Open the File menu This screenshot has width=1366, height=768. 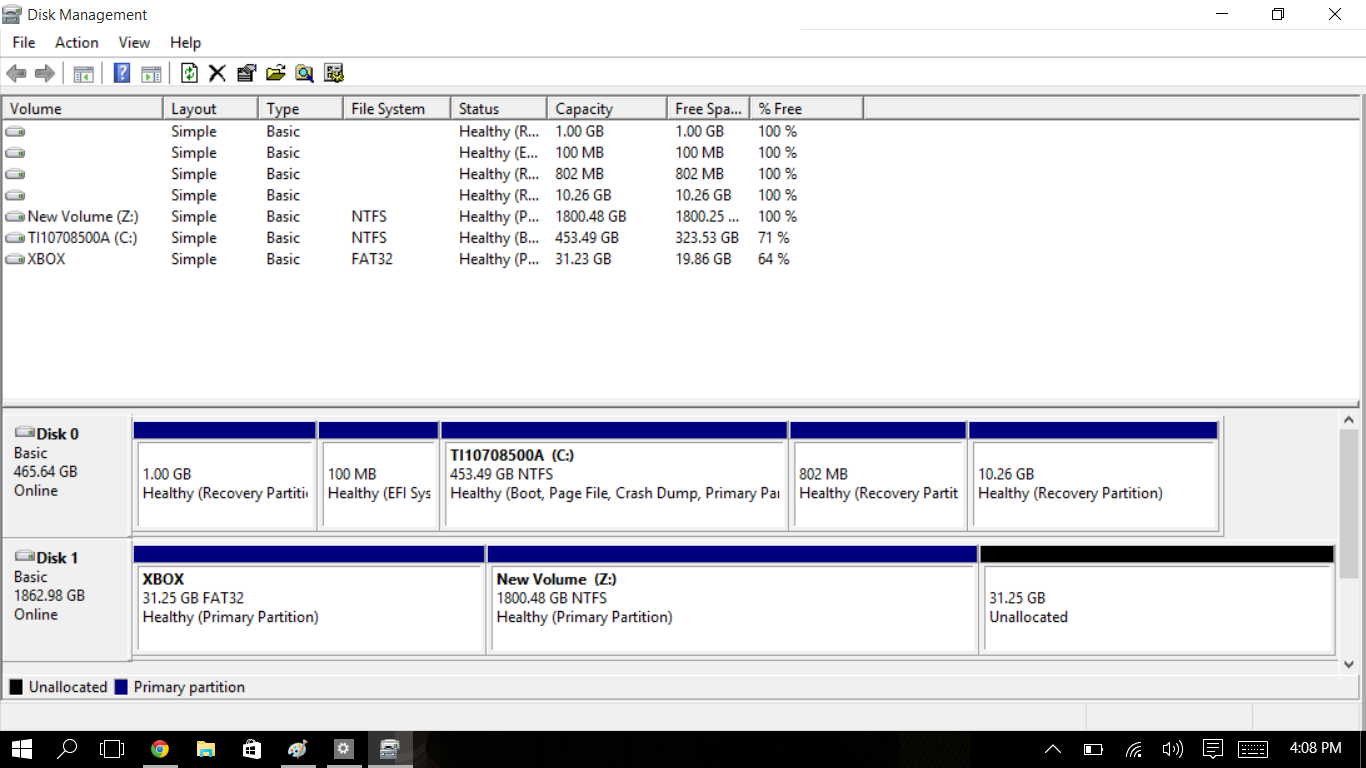tap(24, 42)
